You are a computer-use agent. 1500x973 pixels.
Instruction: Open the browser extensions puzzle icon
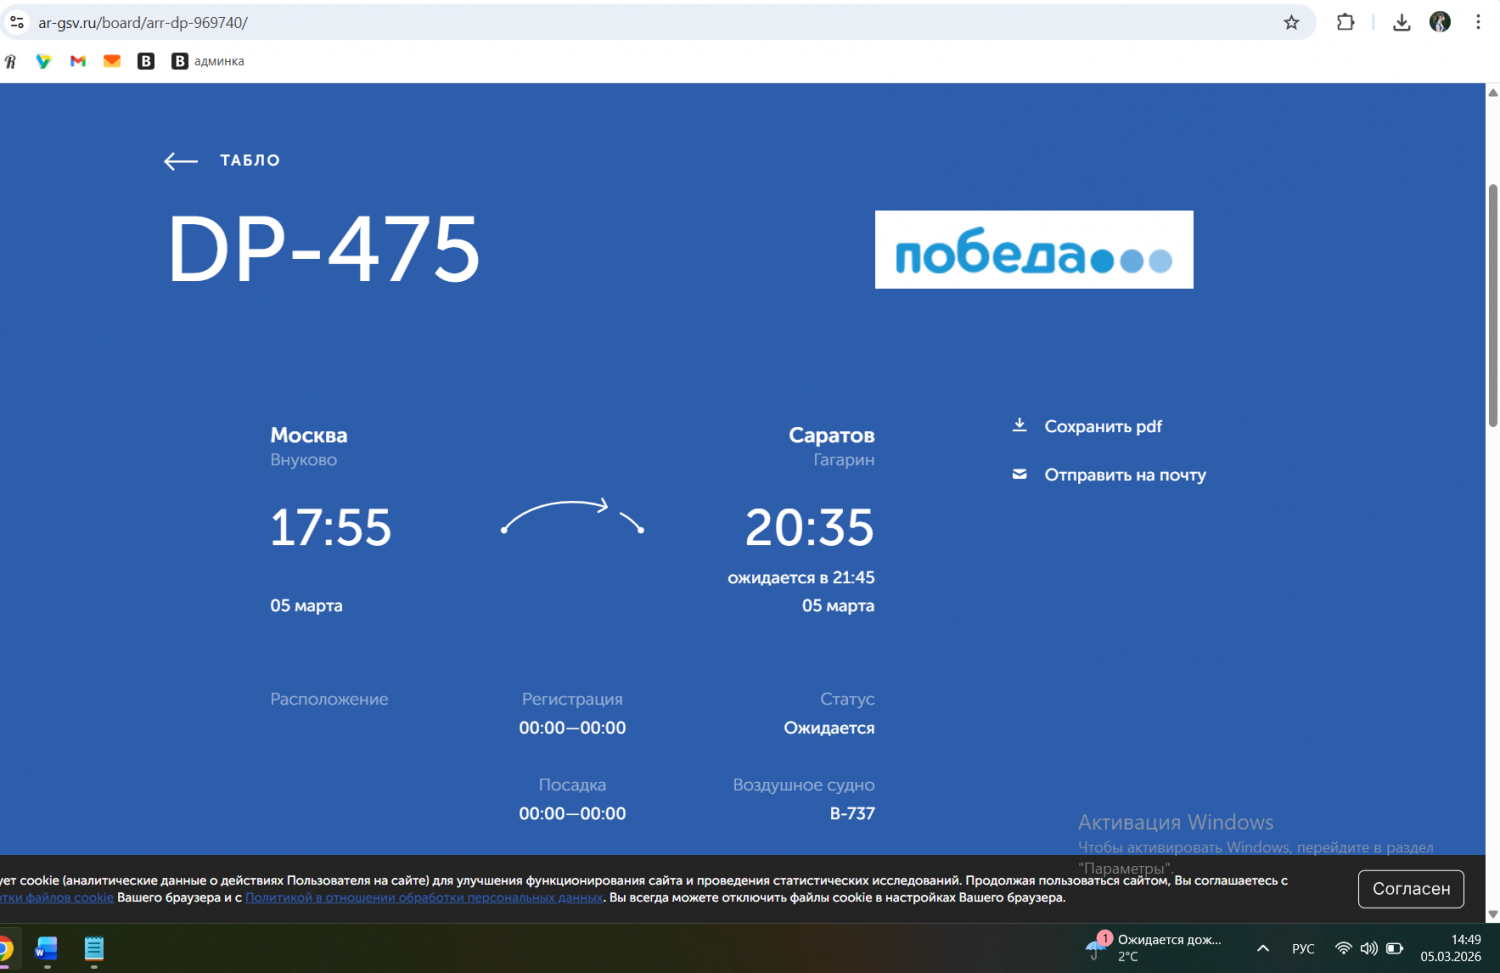point(1345,22)
